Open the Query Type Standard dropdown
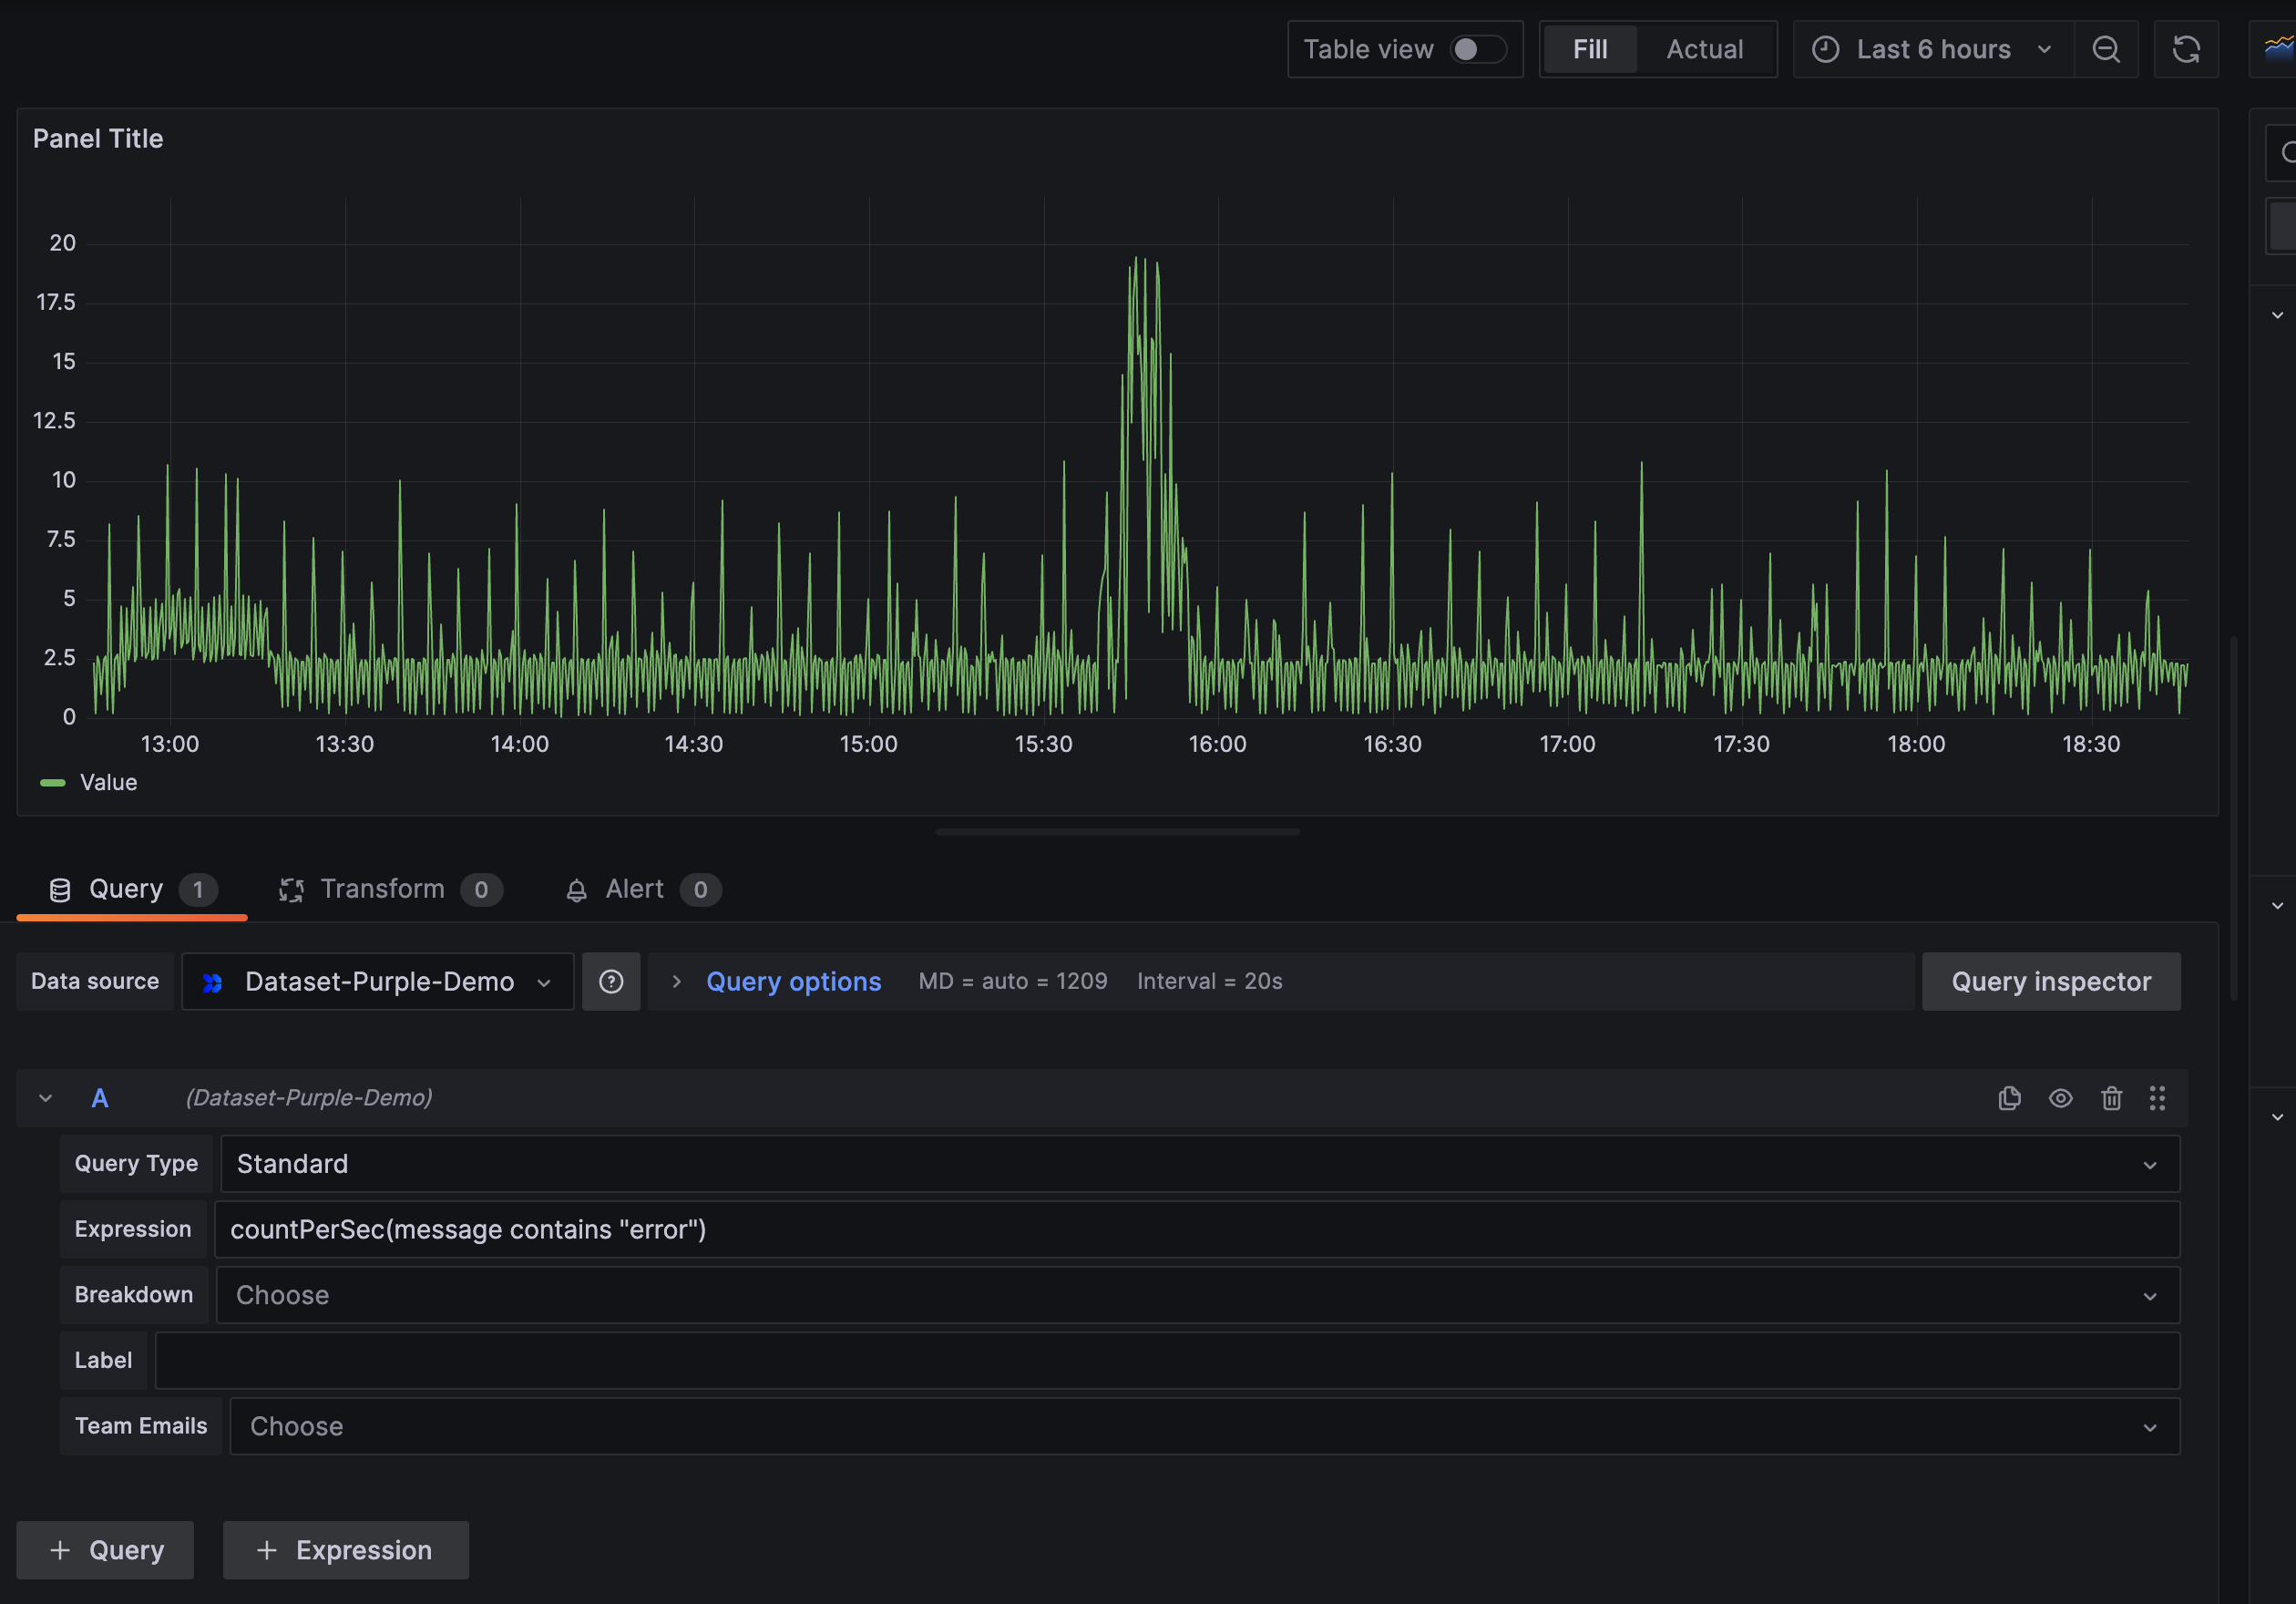 [x=1198, y=1164]
